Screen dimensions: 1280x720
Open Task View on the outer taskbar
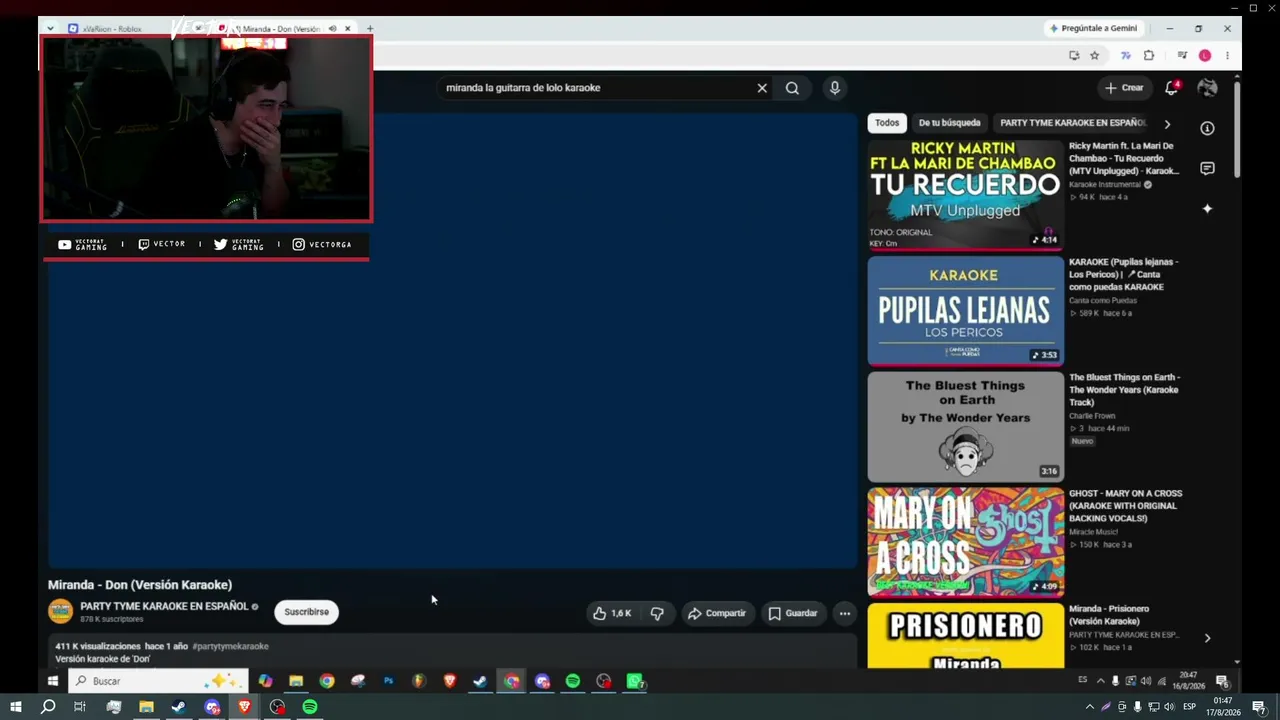point(80,707)
